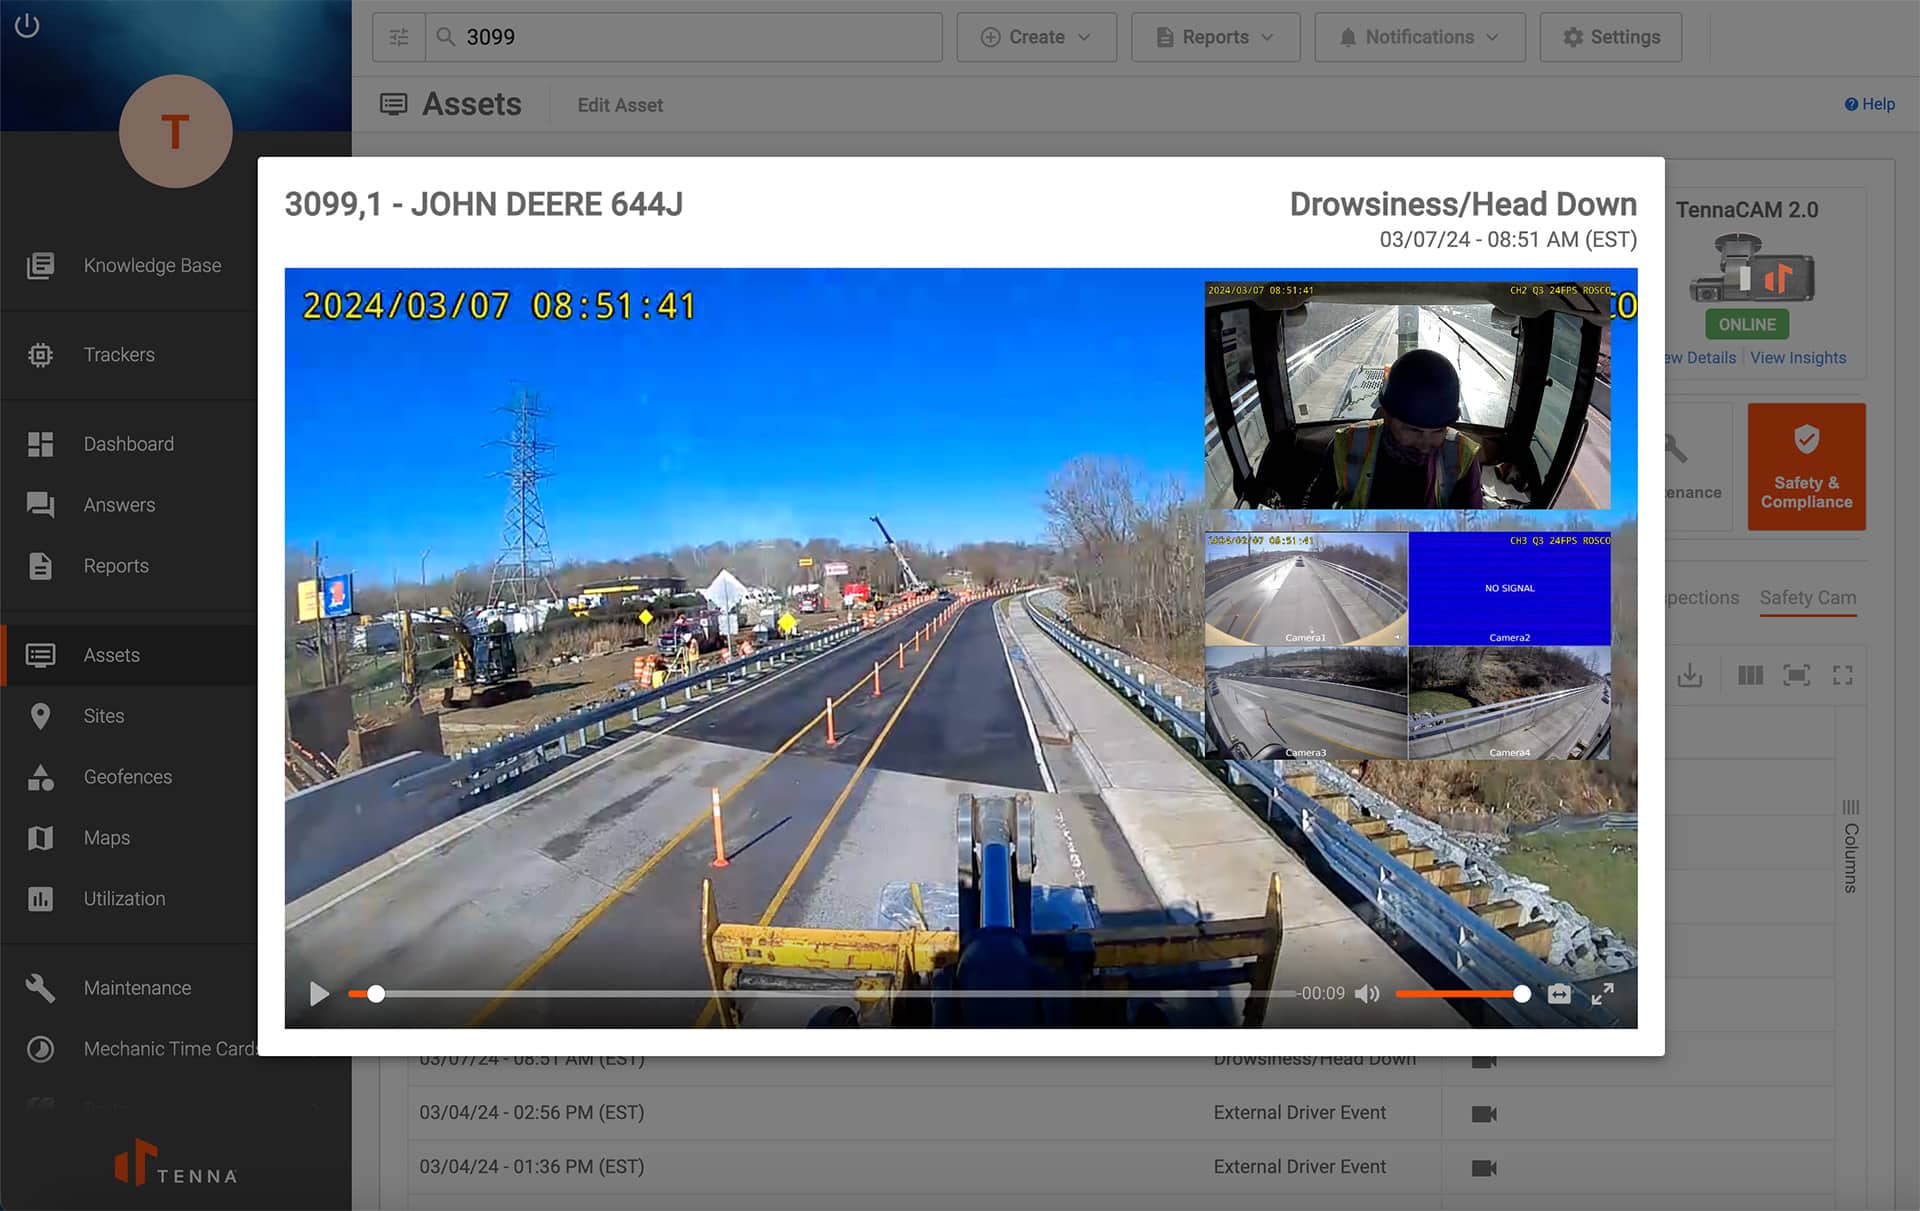This screenshot has height=1211, width=1920.
Task: Click the search field containing 3099
Action: pos(690,37)
